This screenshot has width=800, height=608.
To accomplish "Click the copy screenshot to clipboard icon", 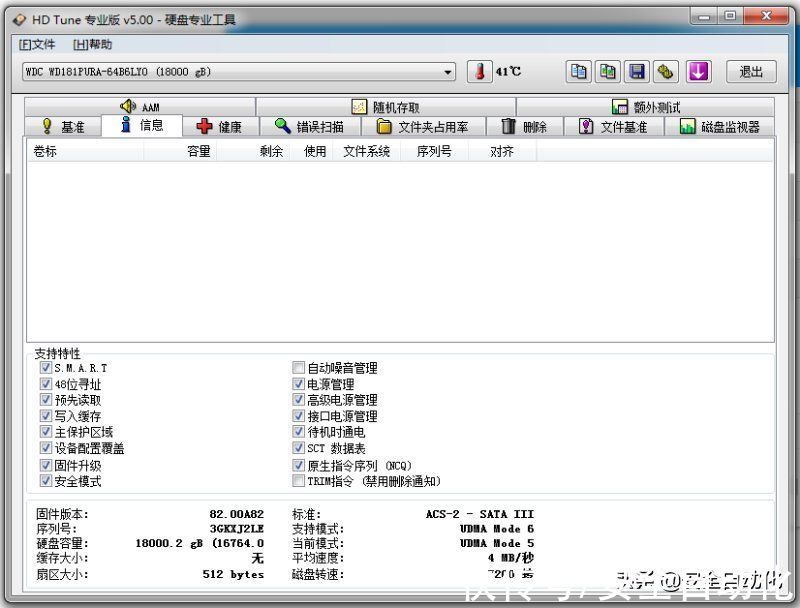I will tap(608, 71).
